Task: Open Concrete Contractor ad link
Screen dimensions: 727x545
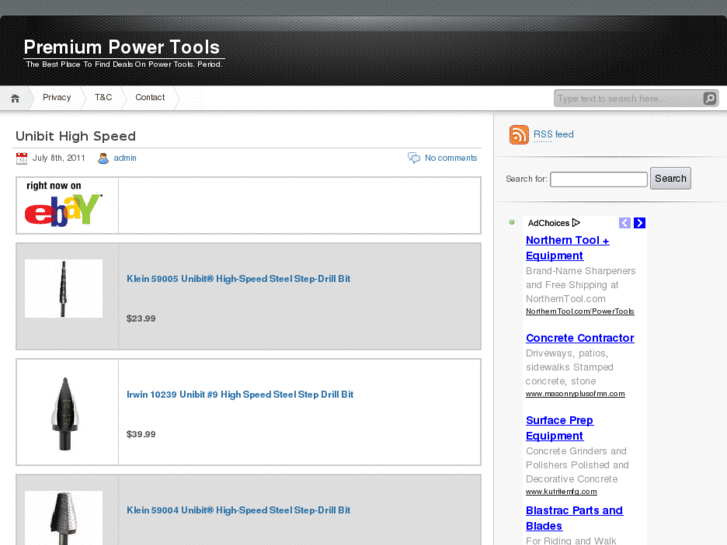Action: pos(580,338)
